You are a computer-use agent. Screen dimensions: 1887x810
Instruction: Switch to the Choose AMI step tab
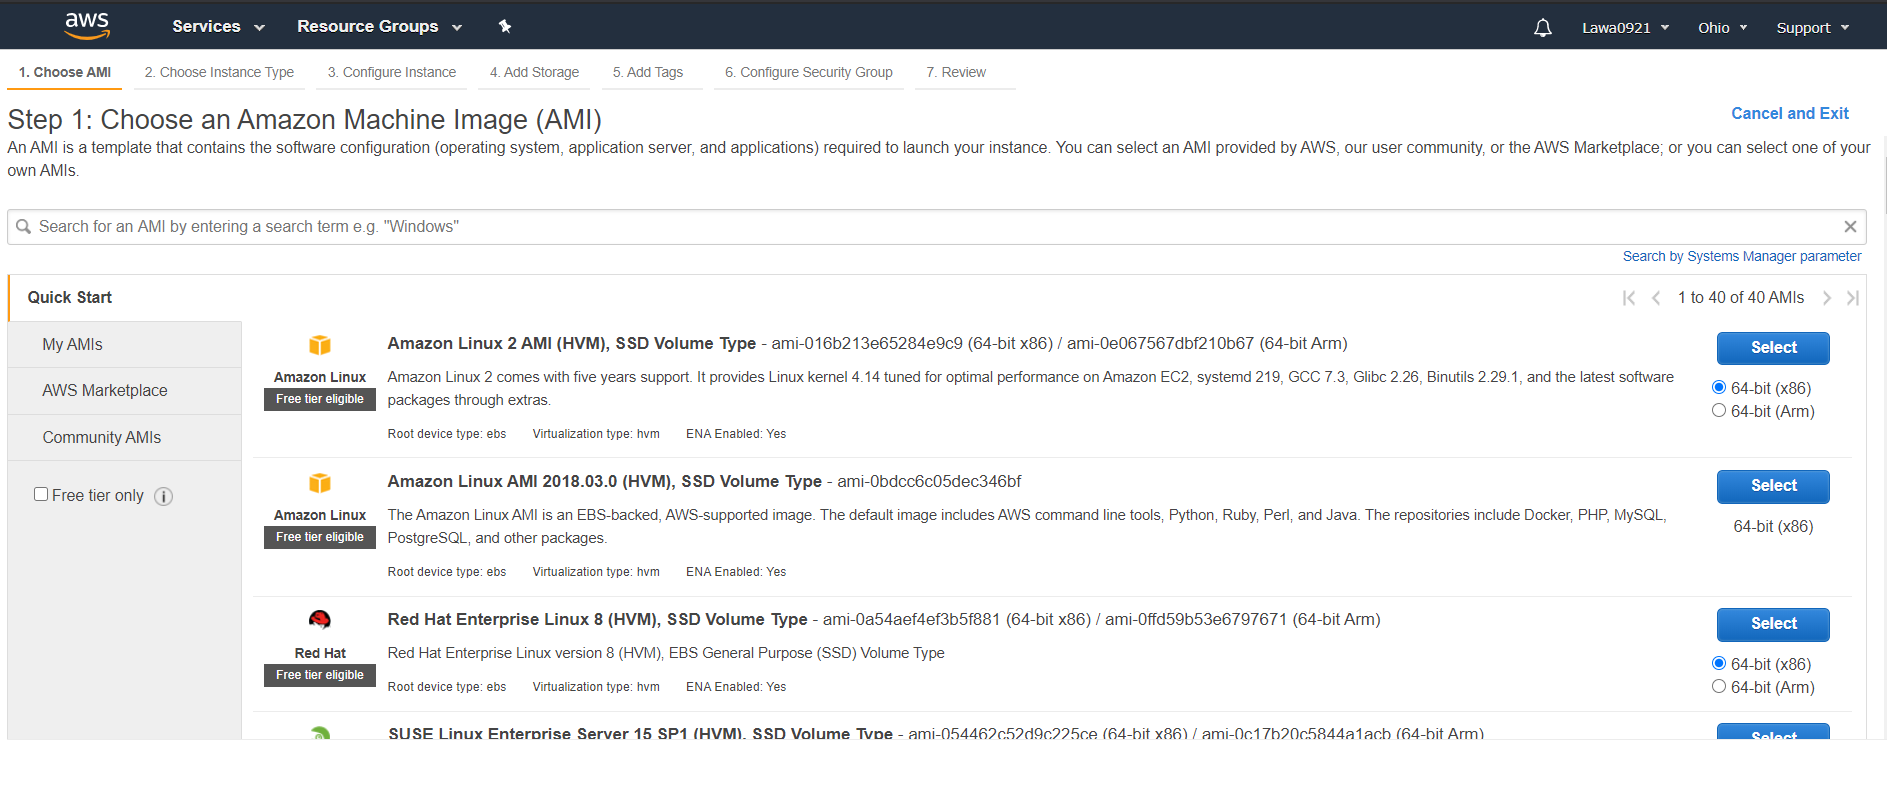[65, 73]
